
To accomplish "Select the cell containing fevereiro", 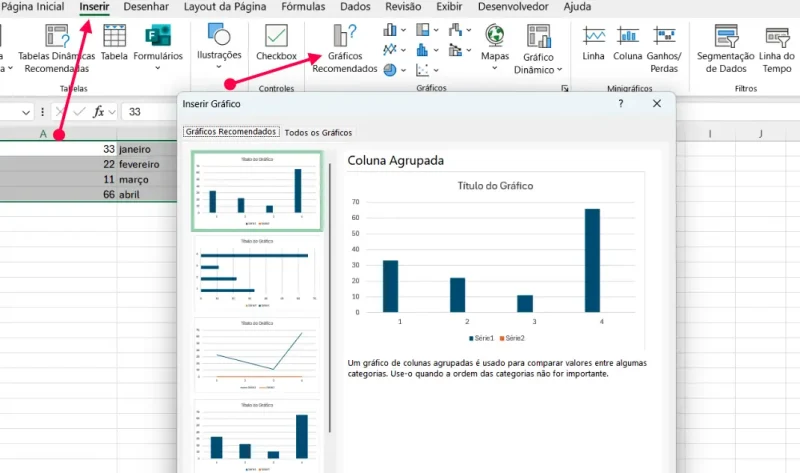I will pos(147,164).
